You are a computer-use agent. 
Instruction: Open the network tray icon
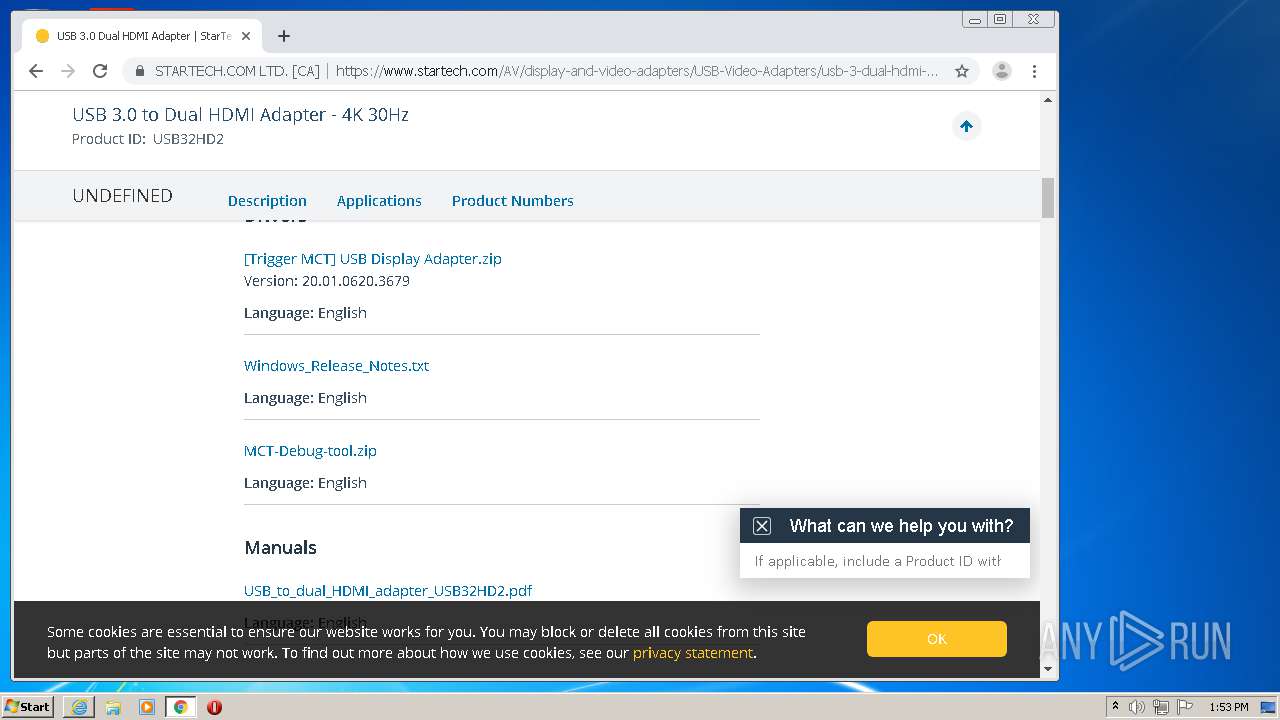[1161, 707]
